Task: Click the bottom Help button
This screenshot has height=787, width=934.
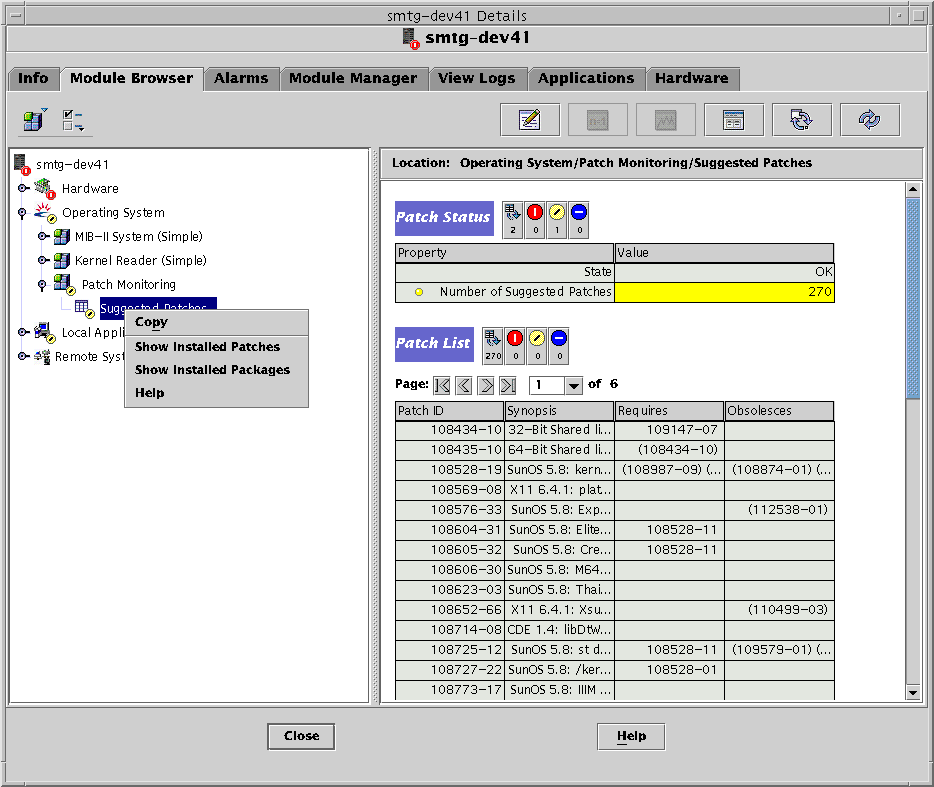Action: pyautogui.click(x=631, y=736)
